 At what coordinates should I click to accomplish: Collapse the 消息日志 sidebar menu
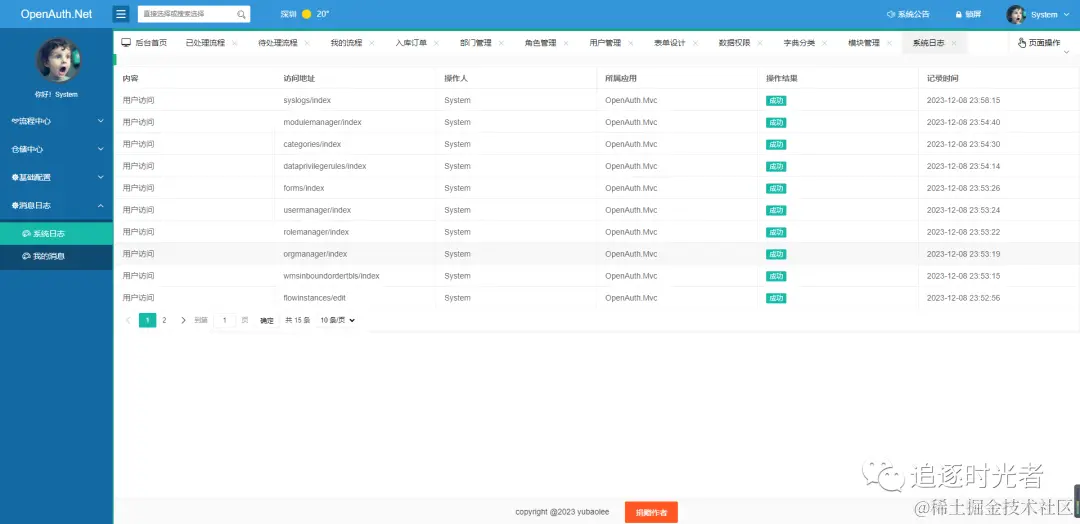click(56, 206)
